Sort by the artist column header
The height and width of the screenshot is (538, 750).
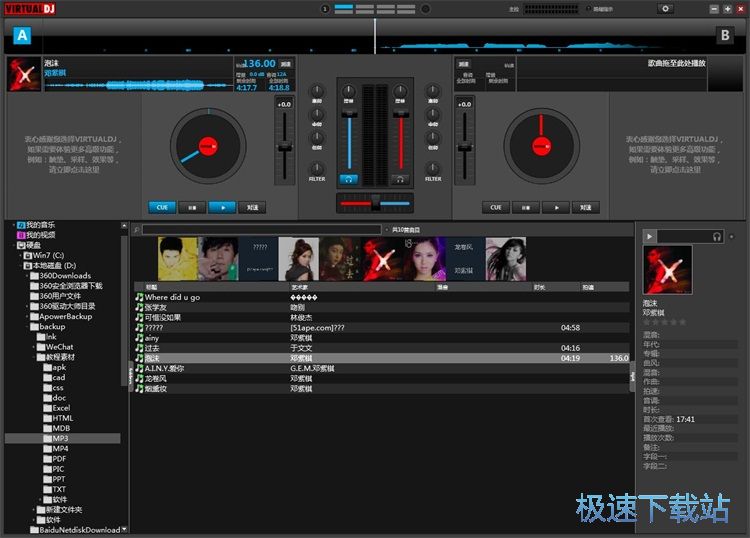point(362,287)
